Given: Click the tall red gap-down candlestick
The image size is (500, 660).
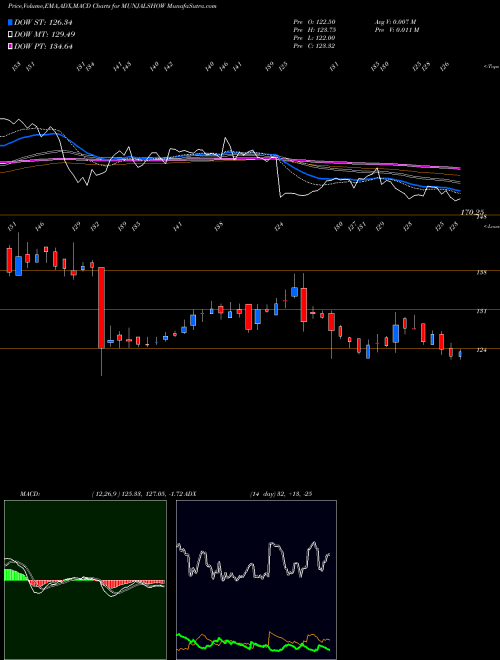Looking at the screenshot, I should (101, 308).
